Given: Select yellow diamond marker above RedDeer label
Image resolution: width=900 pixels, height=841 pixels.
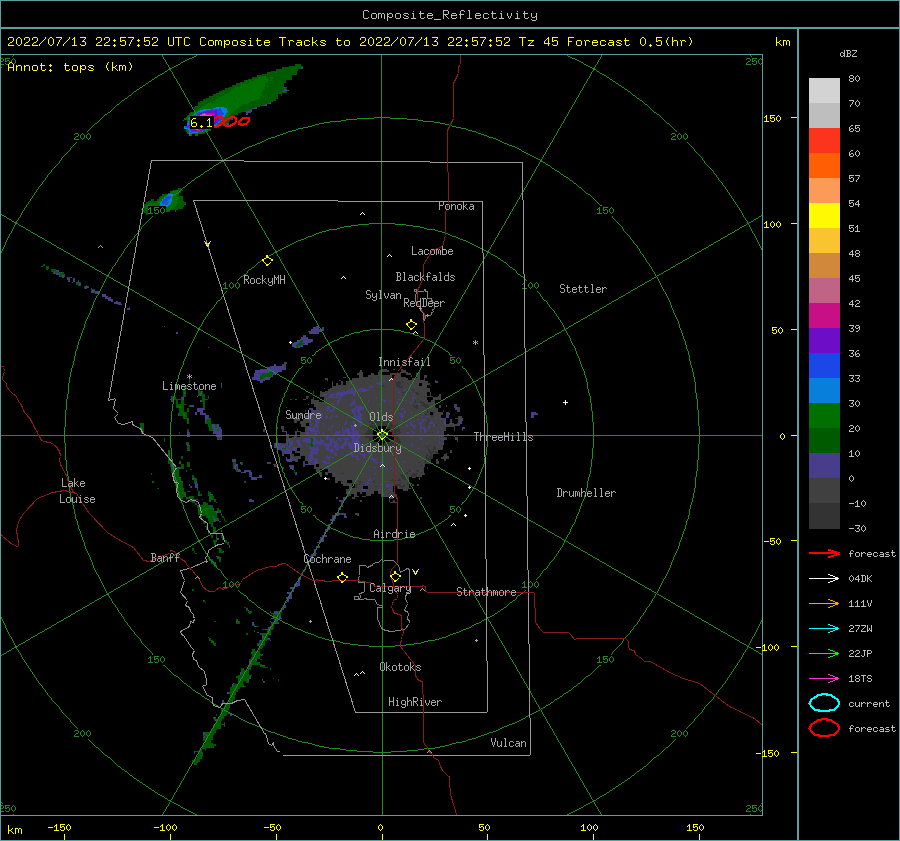Looking at the screenshot, I should click(x=411, y=325).
